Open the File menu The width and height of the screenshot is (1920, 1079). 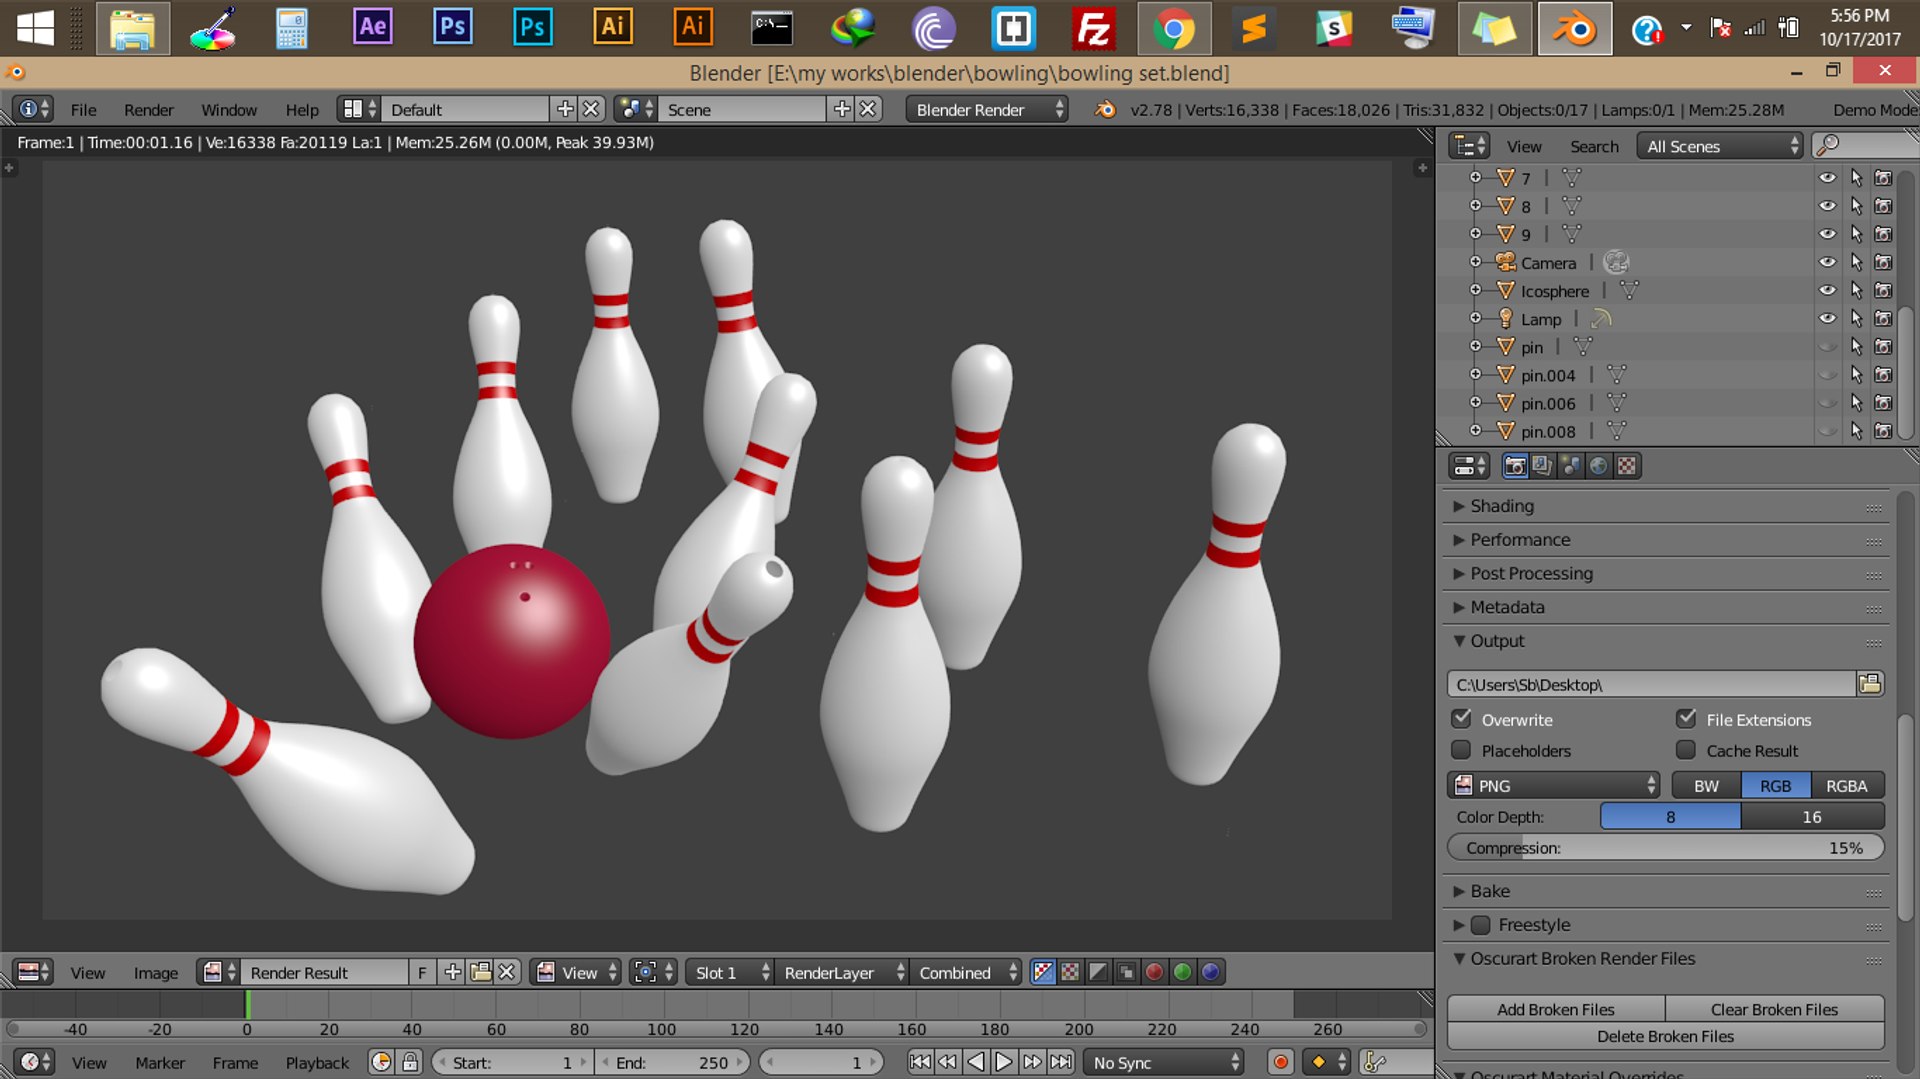pyautogui.click(x=83, y=109)
